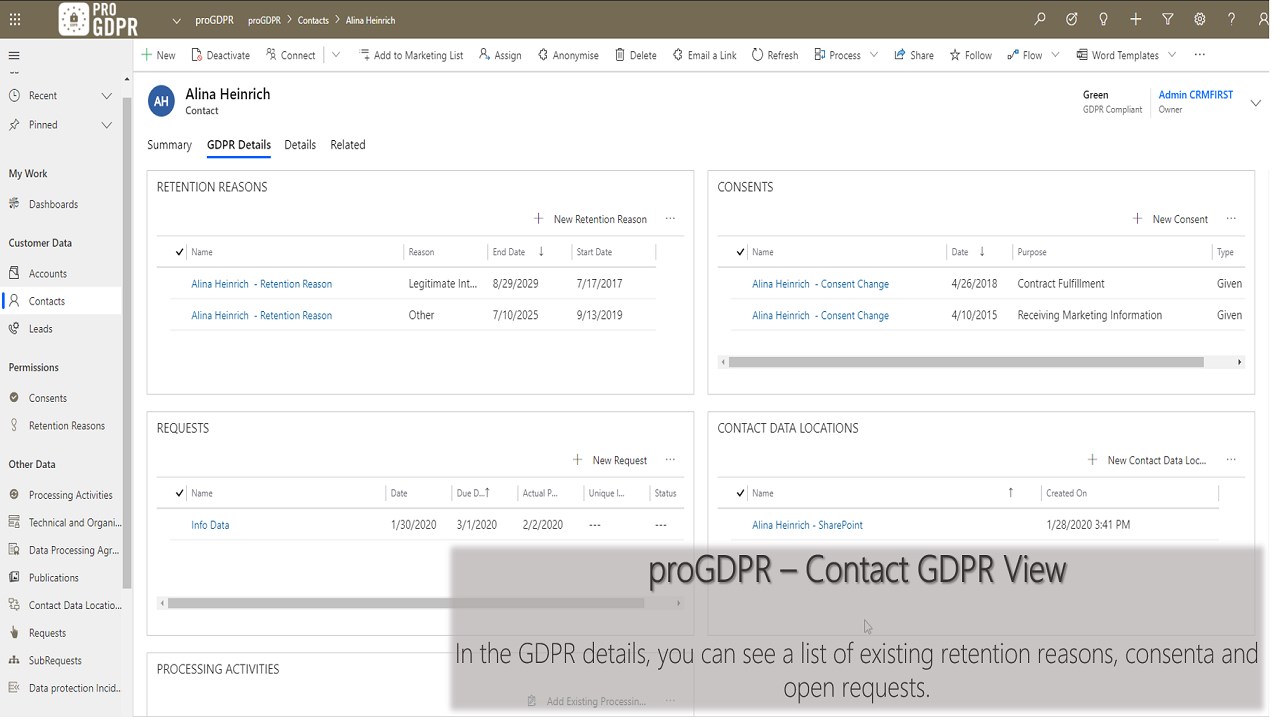Screen dimensions: 1280x720
Task: Click New Consent button
Action: 1170,219
